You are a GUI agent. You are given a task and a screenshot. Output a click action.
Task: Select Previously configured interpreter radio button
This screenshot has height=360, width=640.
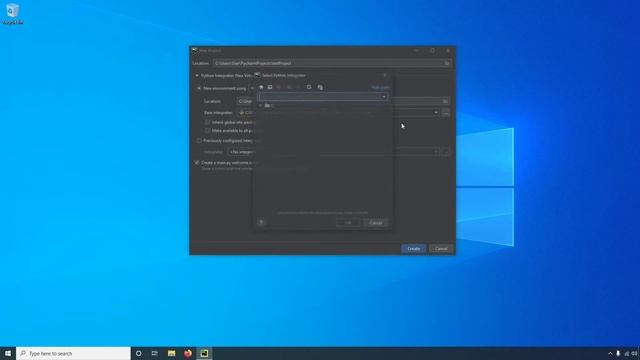pos(199,141)
